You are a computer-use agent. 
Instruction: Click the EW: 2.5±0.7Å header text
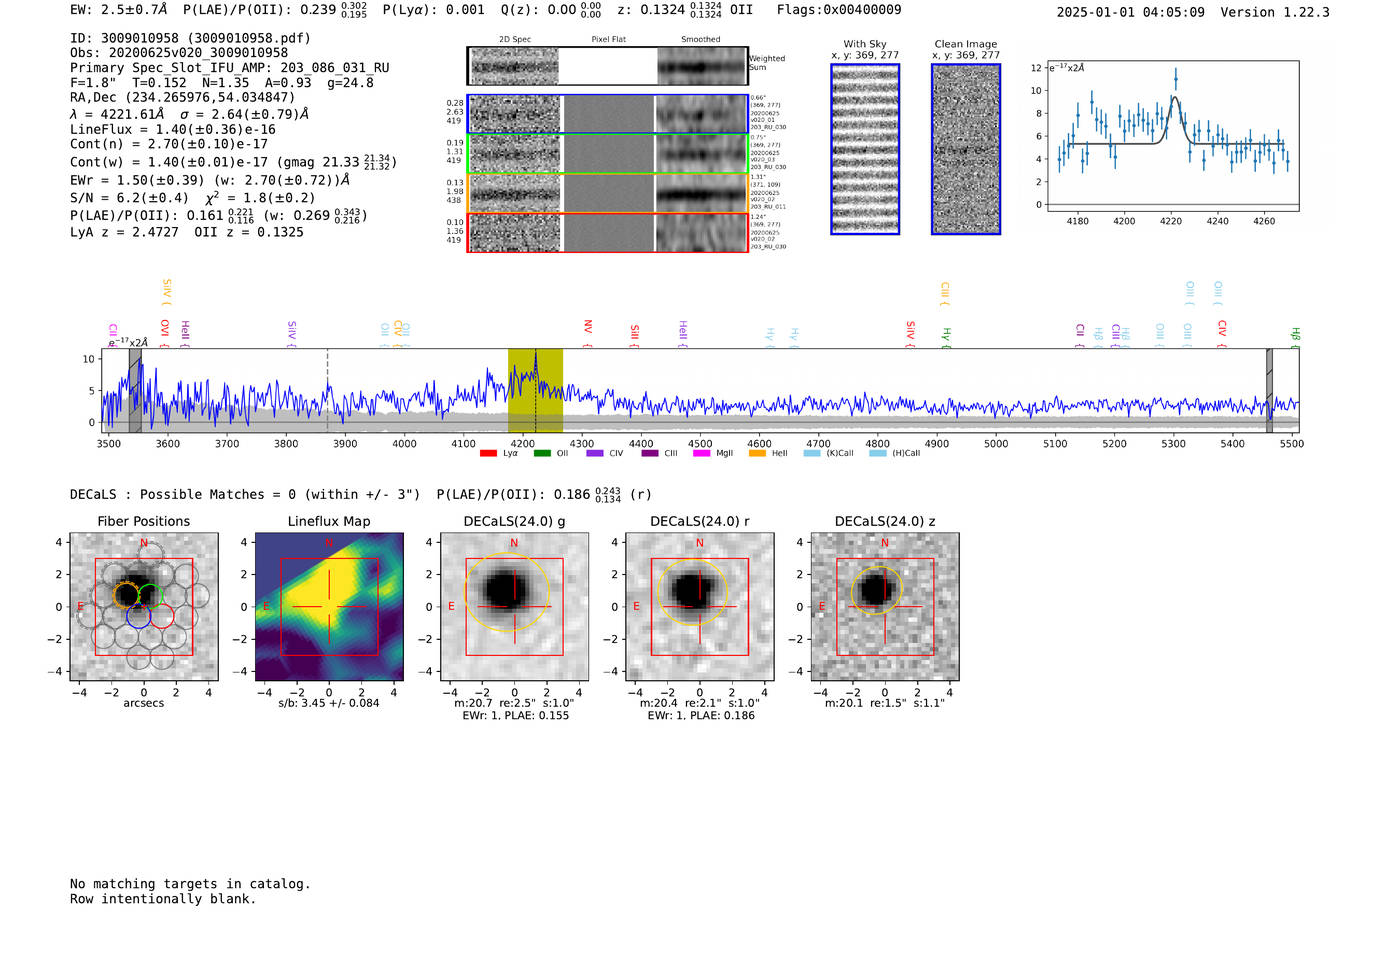pyautogui.click(x=119, y=10)
